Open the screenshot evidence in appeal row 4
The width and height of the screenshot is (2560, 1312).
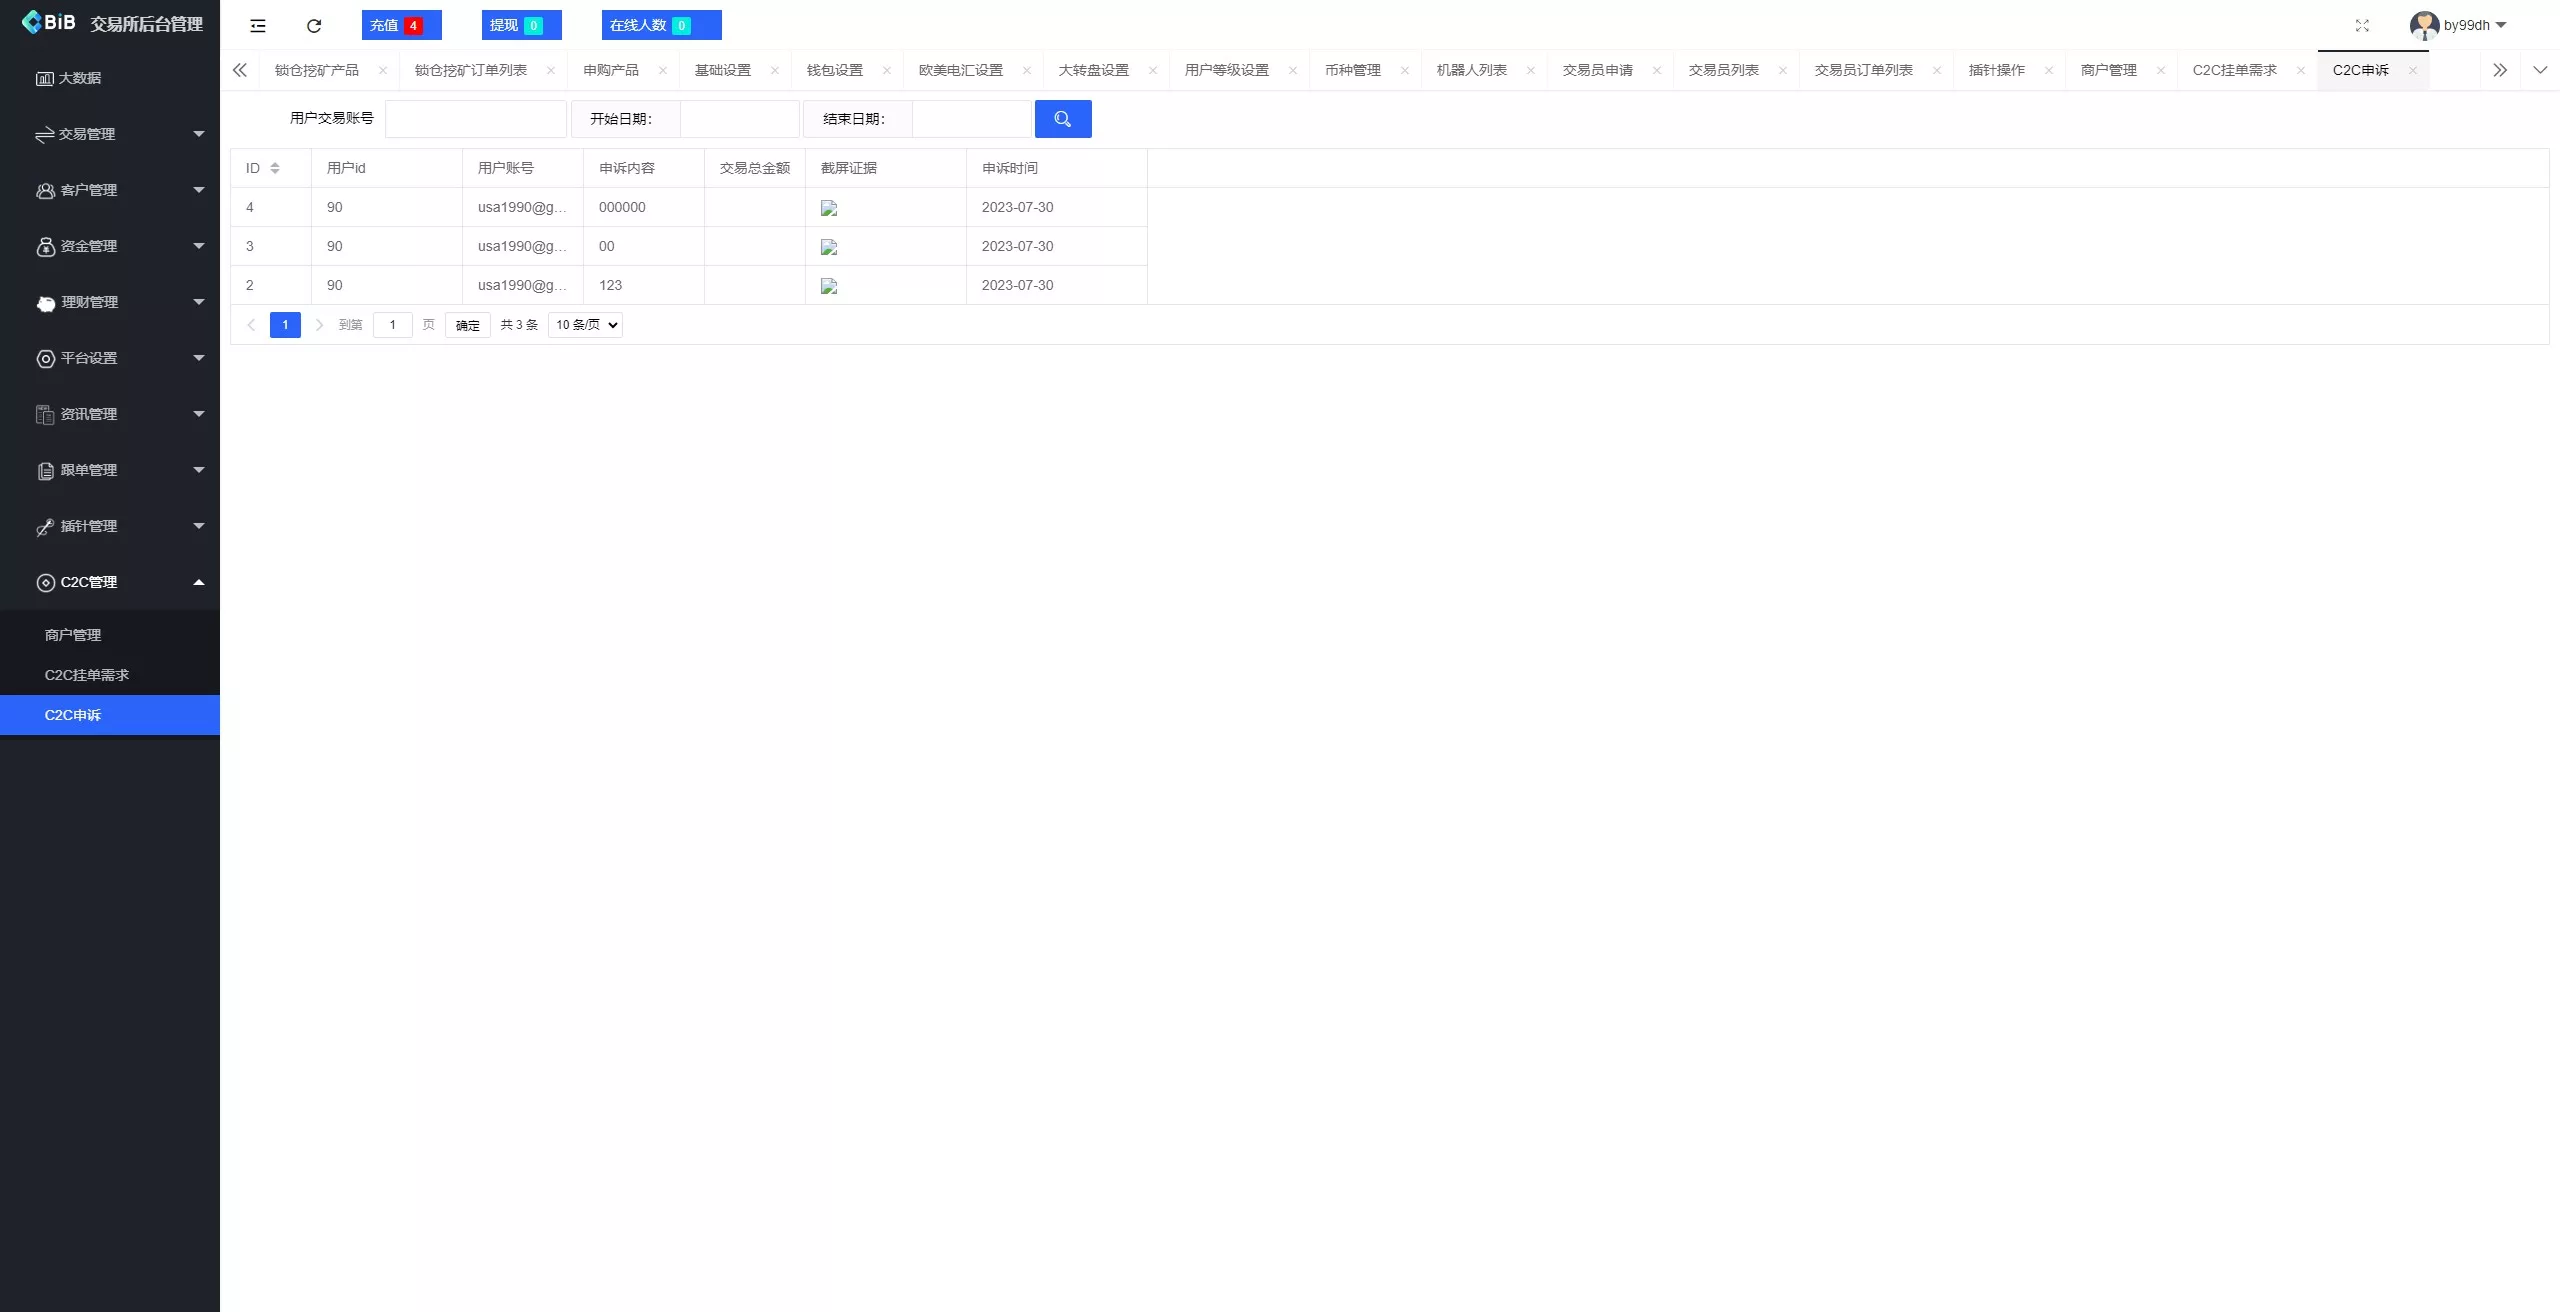[x=830, y=207]
